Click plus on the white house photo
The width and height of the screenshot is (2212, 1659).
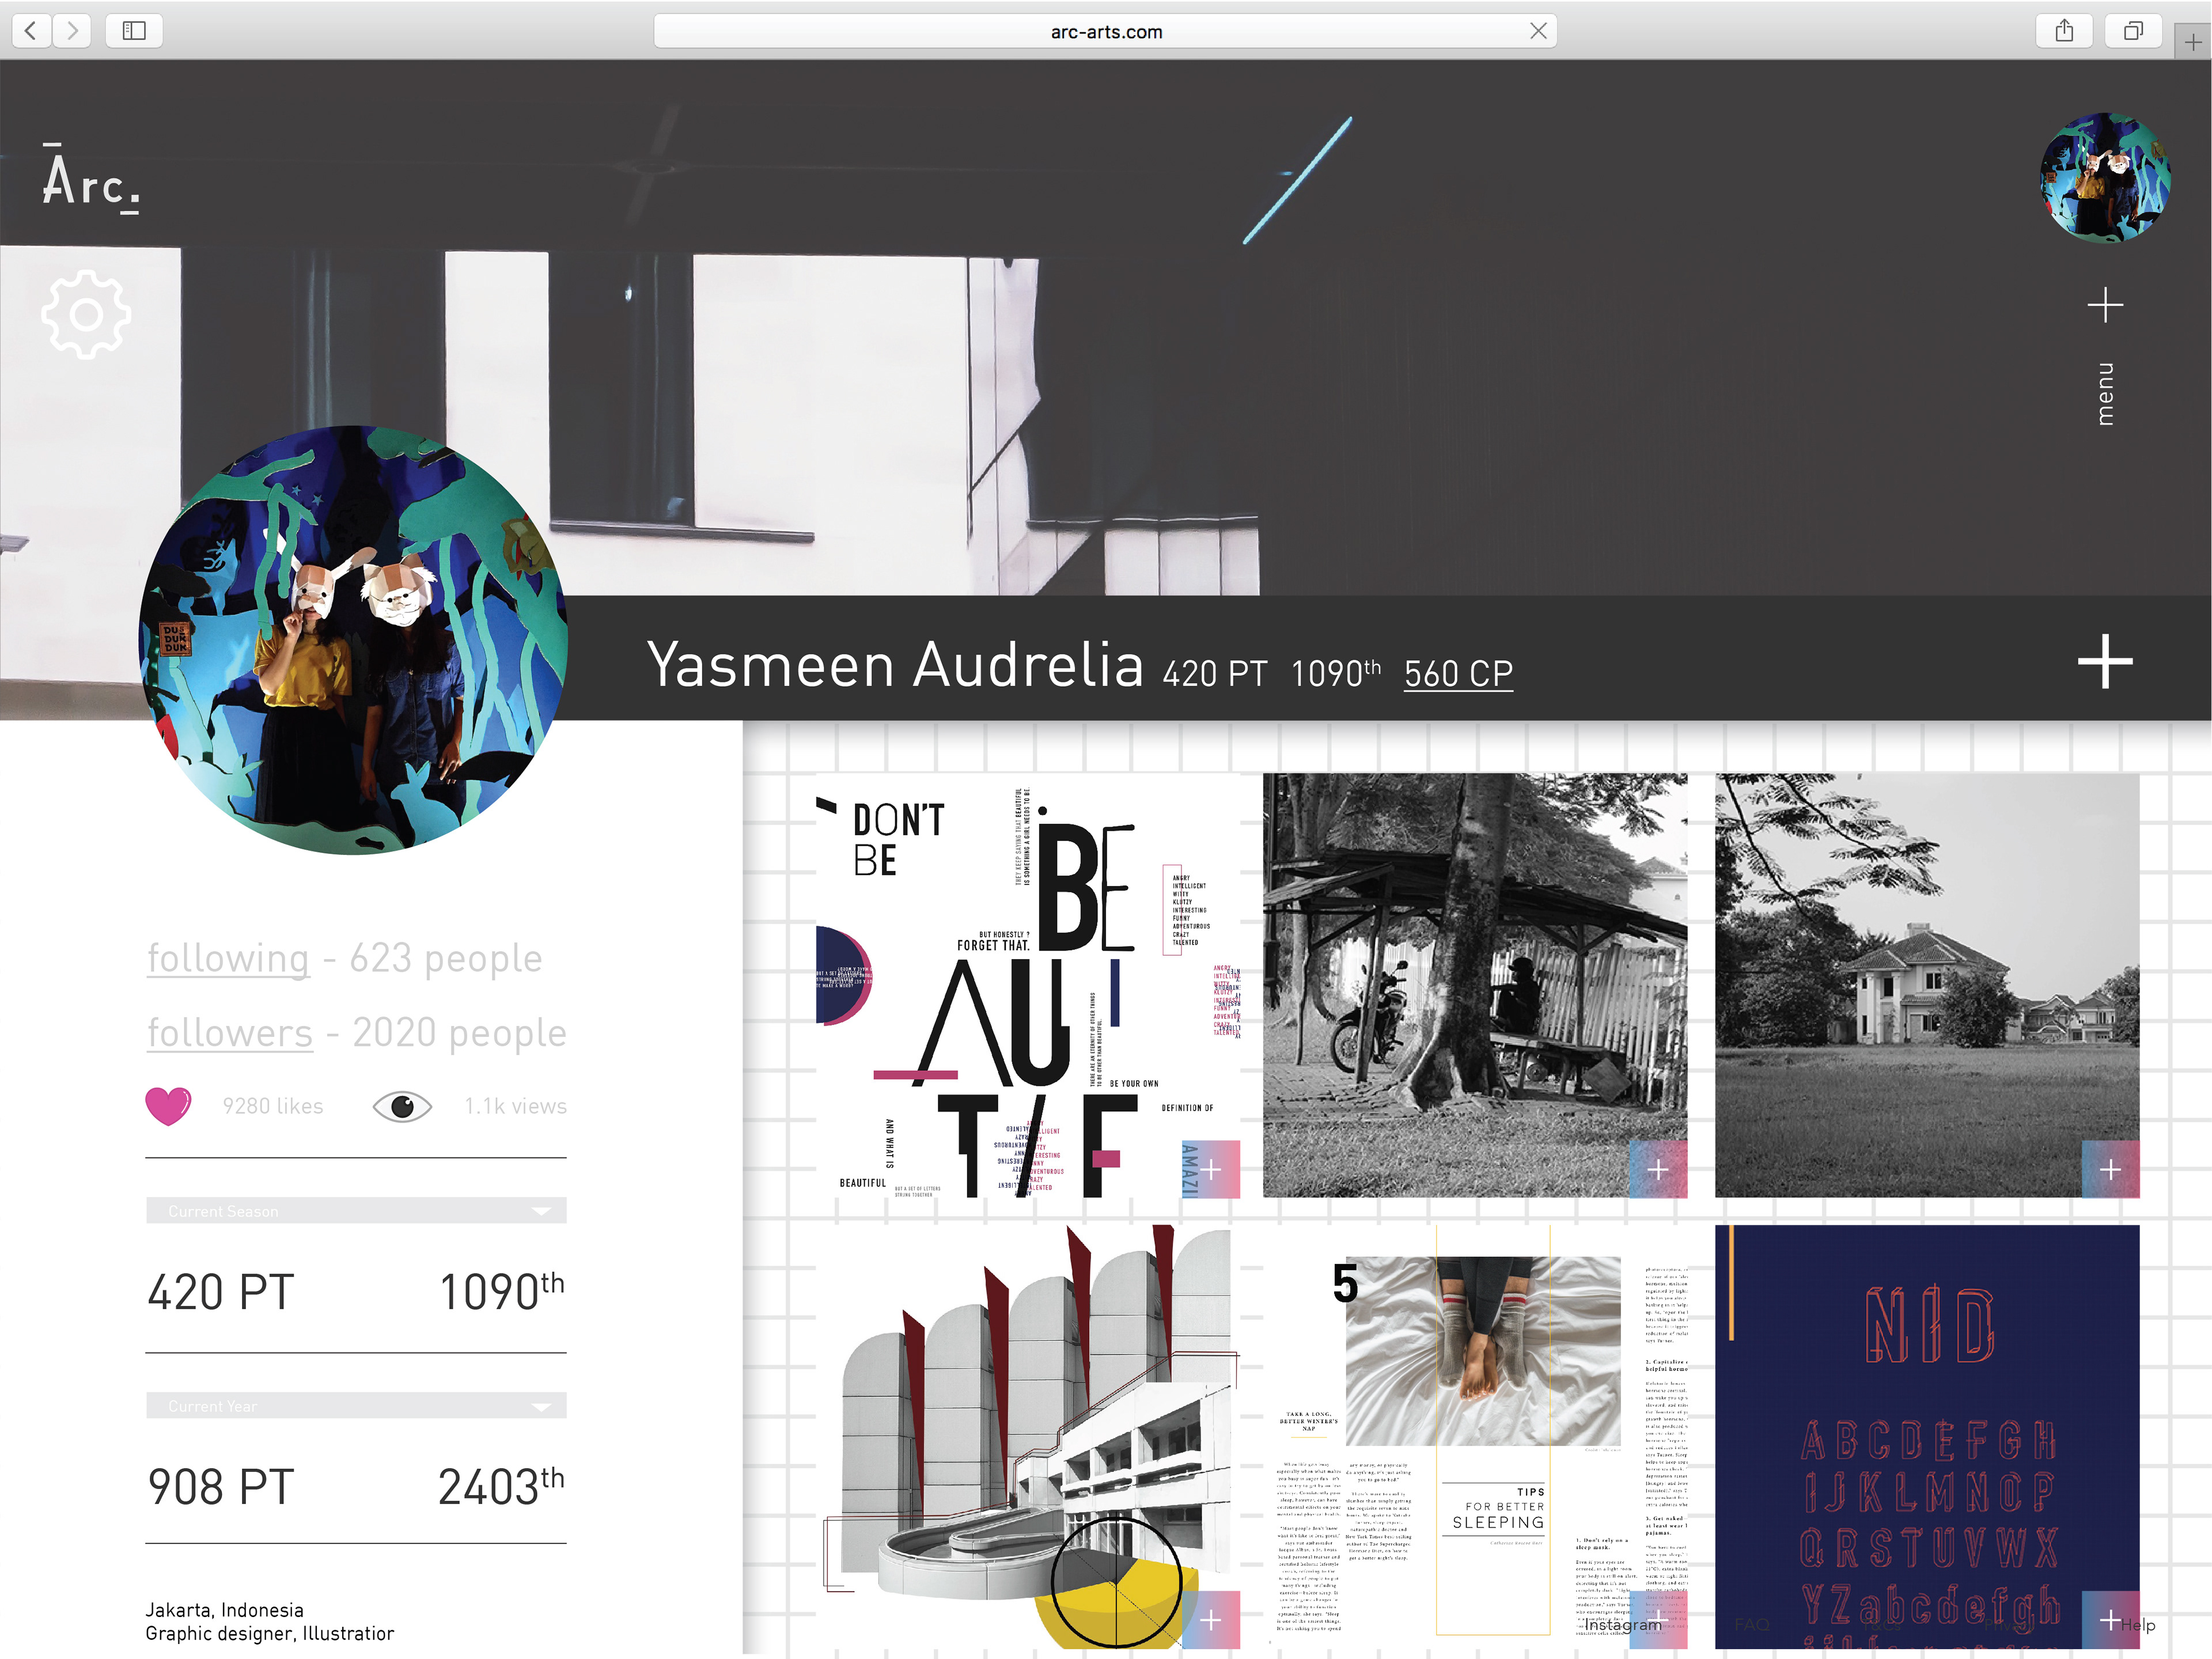point(2111,1169)
